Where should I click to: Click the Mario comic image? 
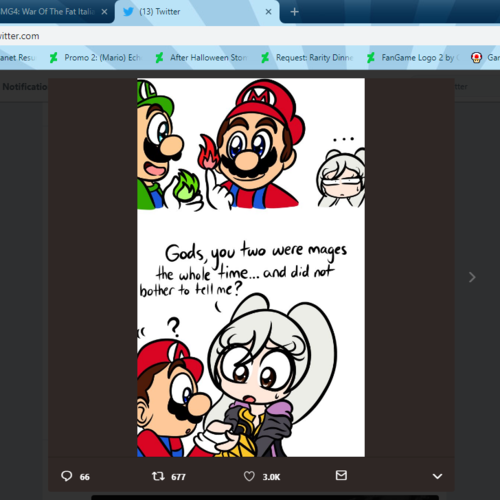[251, 267]
